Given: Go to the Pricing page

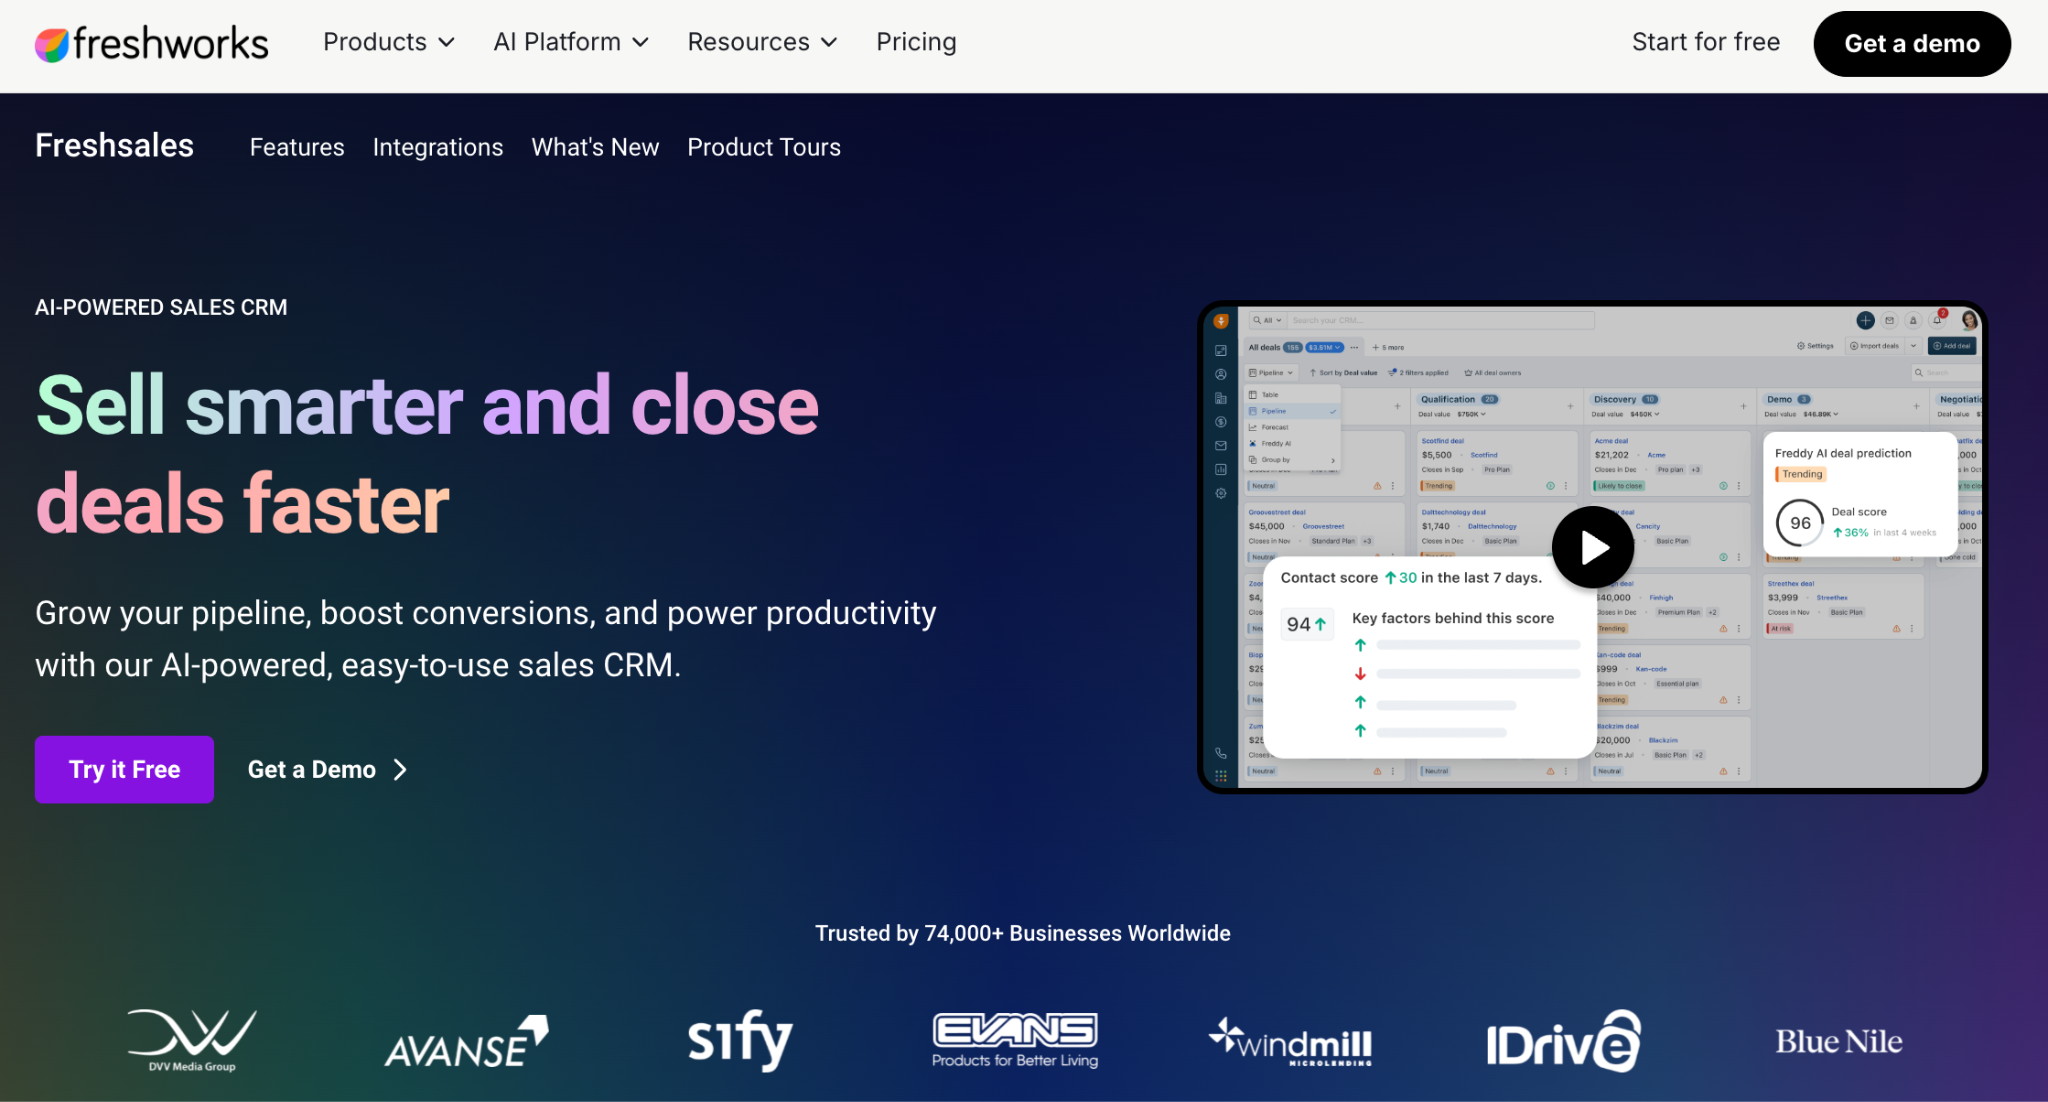Looking at the screenshot, I should click(x=916, y=42).
